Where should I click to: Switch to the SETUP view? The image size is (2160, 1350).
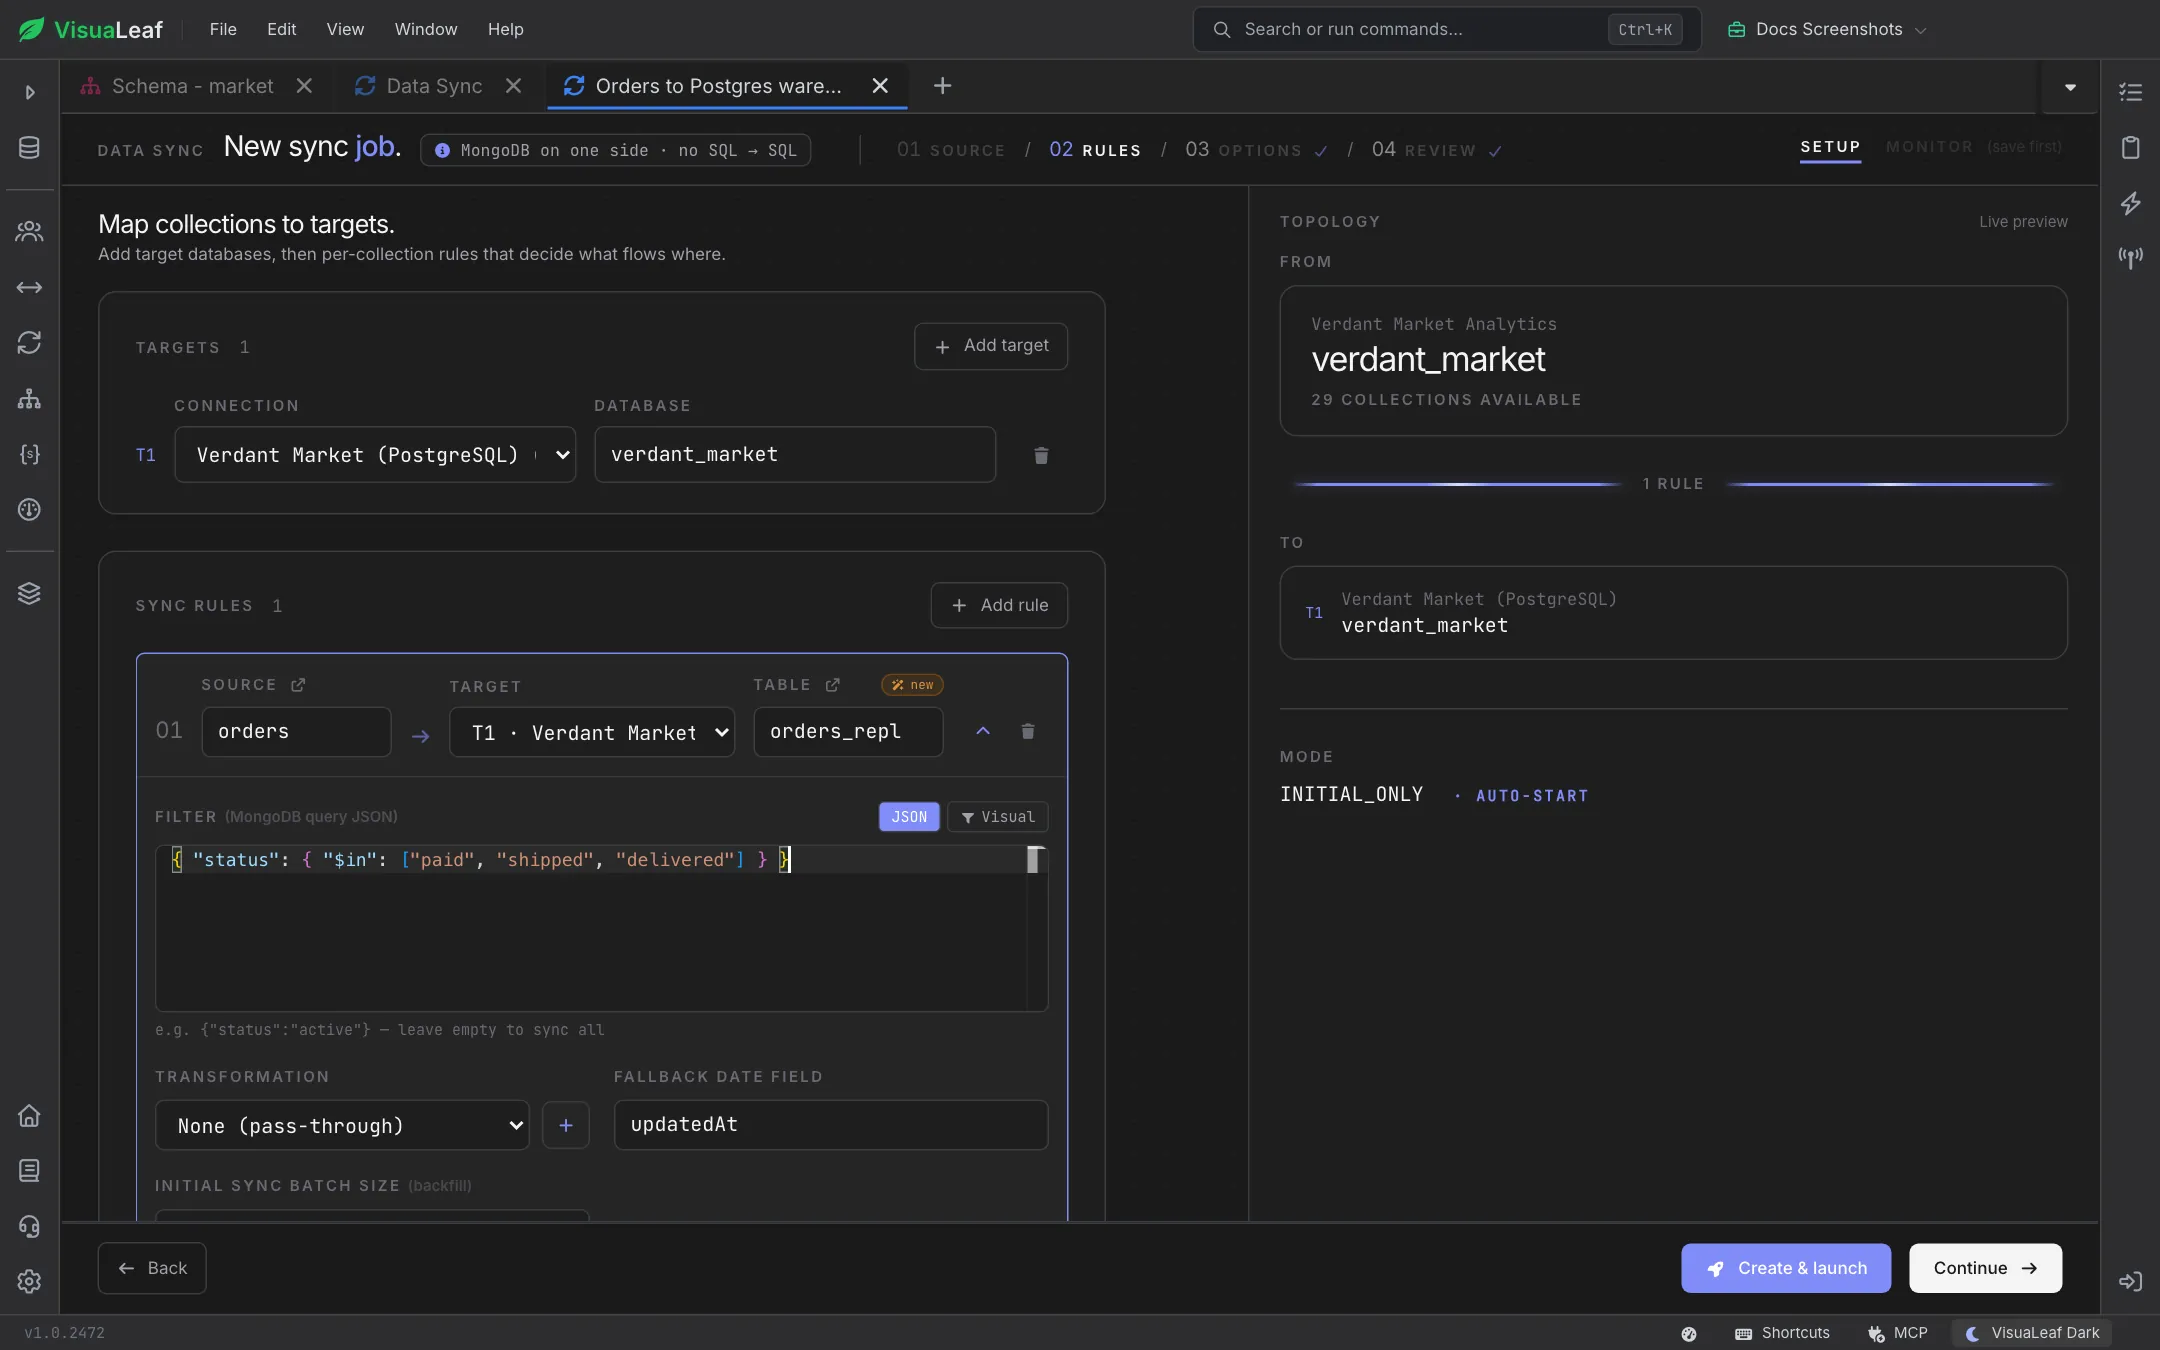(1830, 147)
